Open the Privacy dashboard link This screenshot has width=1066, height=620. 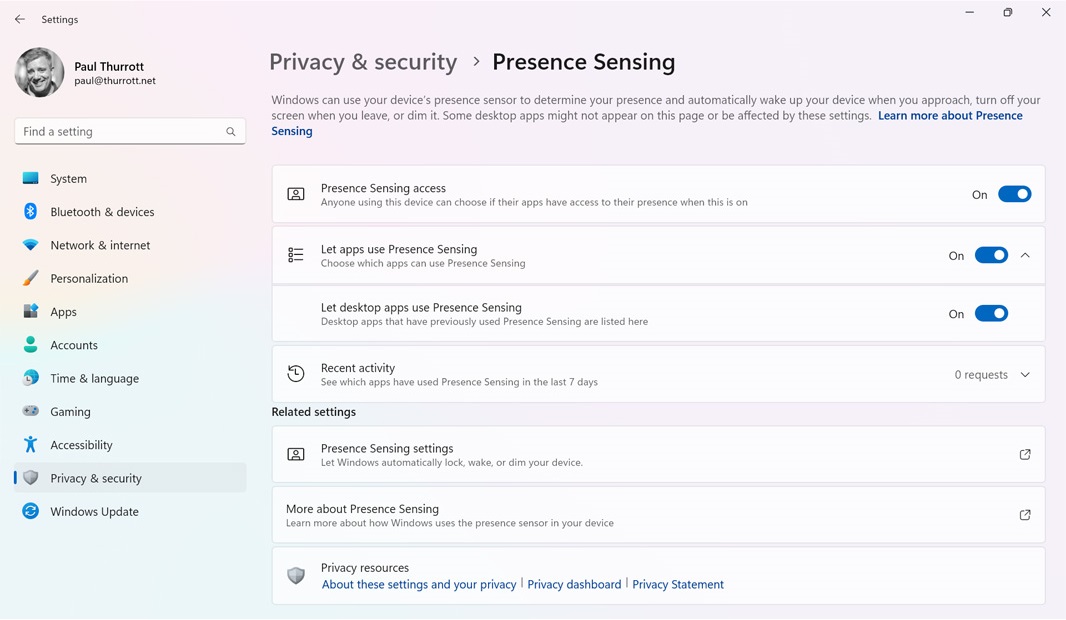(x=574, y=585)
